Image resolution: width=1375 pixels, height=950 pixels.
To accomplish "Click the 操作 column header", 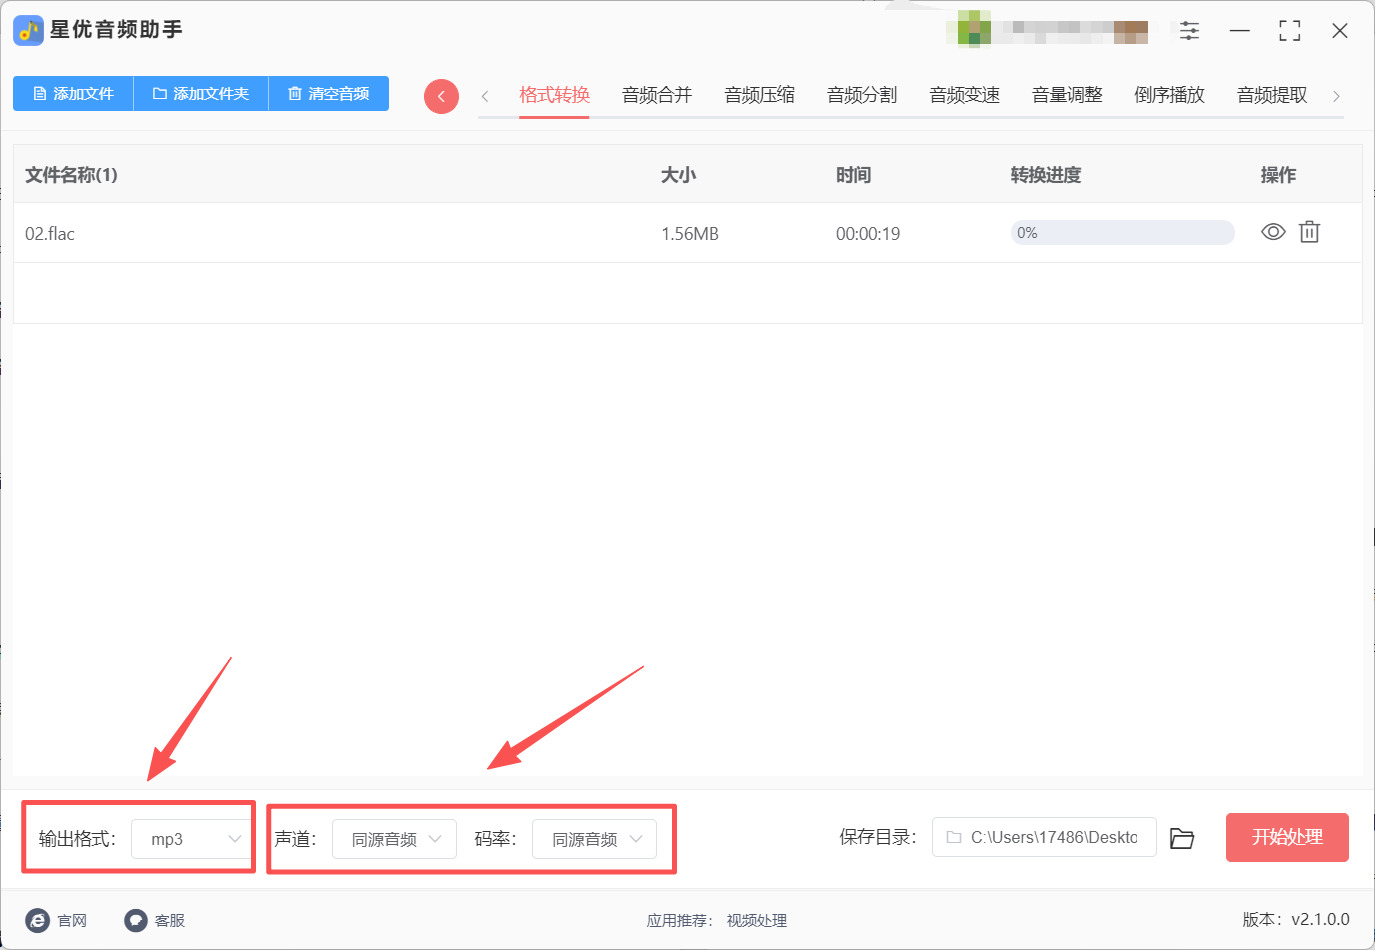I will 1278,175.
